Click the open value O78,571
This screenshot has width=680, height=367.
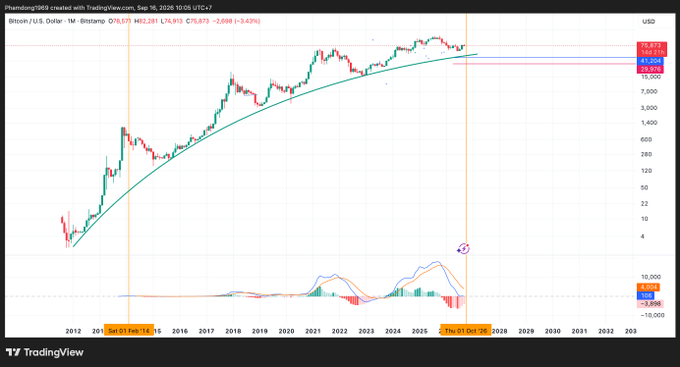(x=120, y=21)
